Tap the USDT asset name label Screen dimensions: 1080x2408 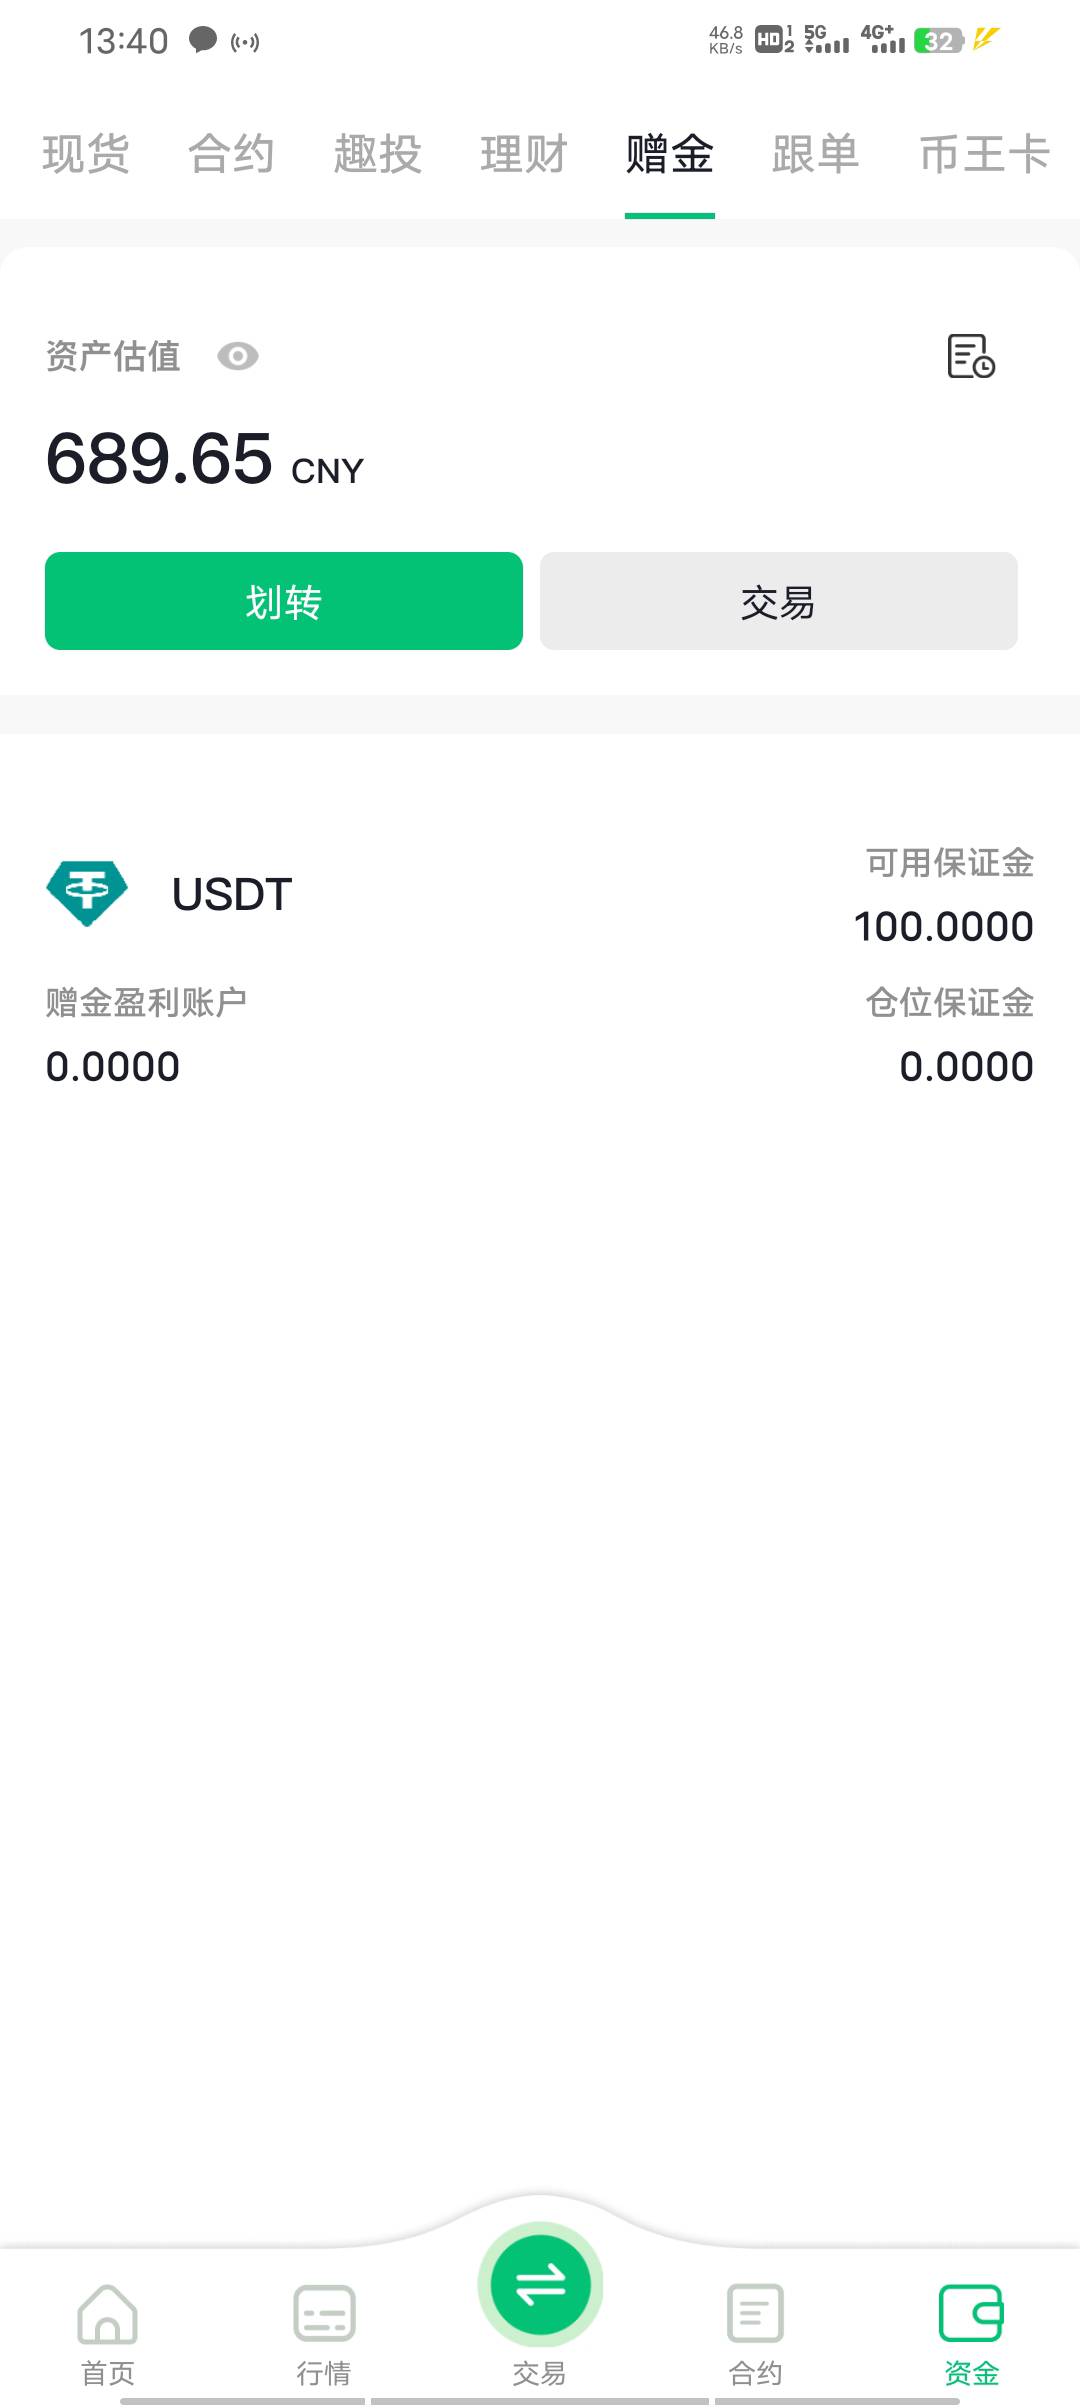coord(232,894)
